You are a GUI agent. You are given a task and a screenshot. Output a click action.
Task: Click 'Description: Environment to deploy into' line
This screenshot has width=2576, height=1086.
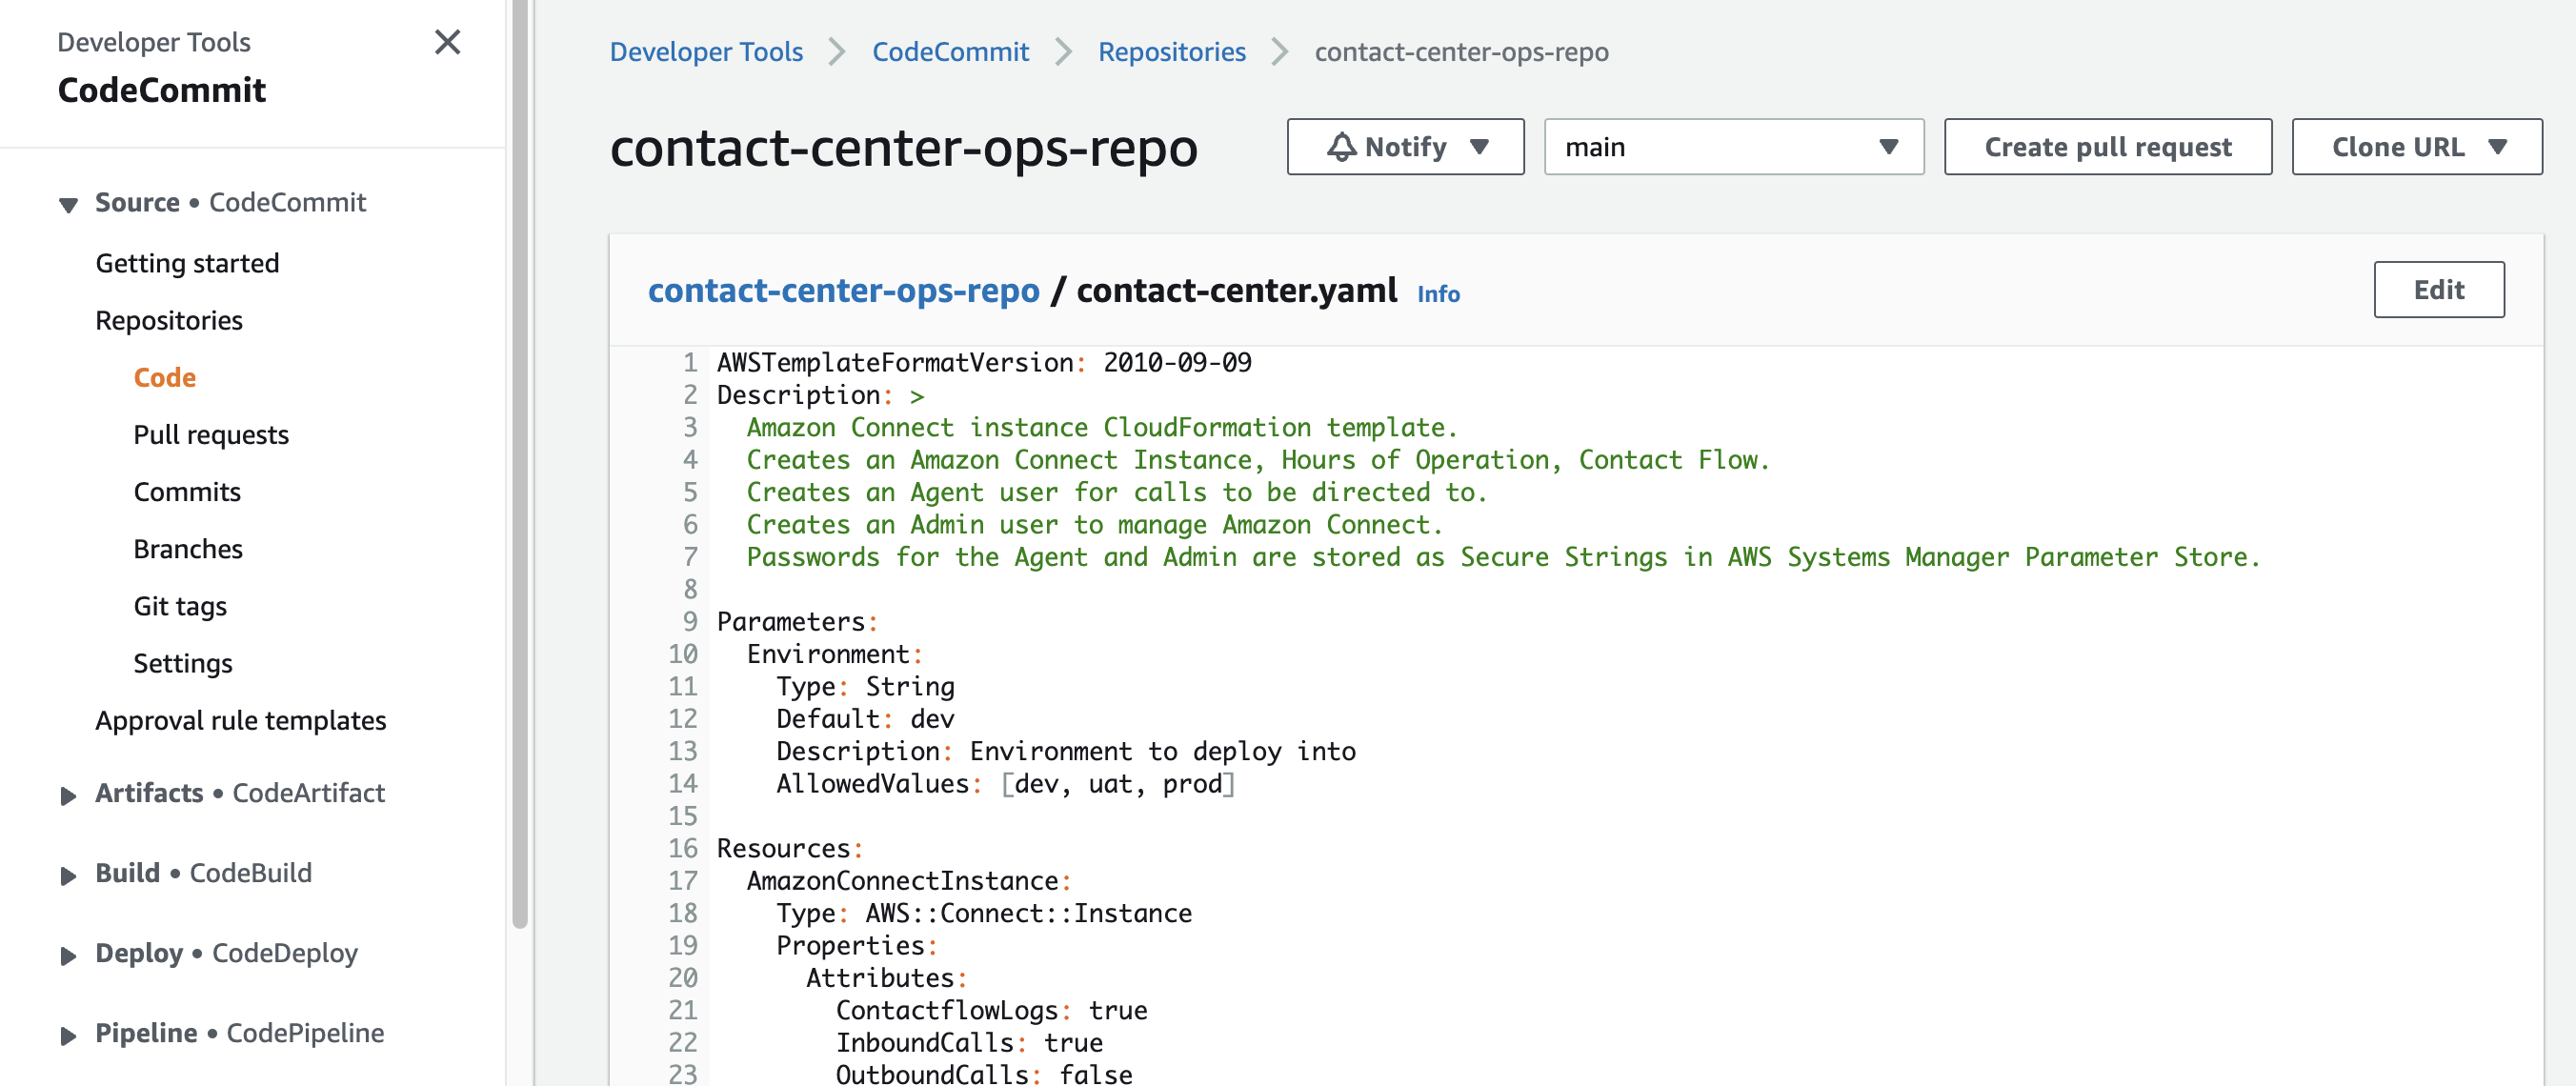[1066, 751]
